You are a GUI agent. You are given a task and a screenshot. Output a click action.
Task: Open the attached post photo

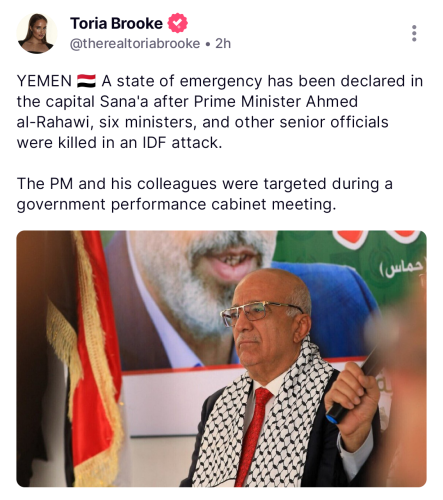tap(221, 359)
